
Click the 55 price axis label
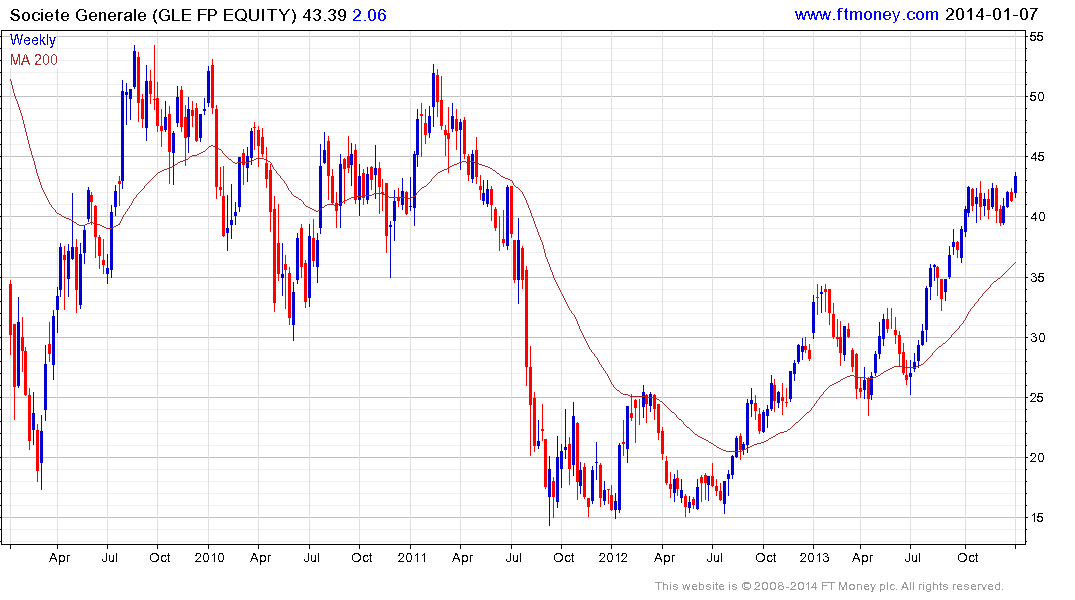pos(1037,36)
